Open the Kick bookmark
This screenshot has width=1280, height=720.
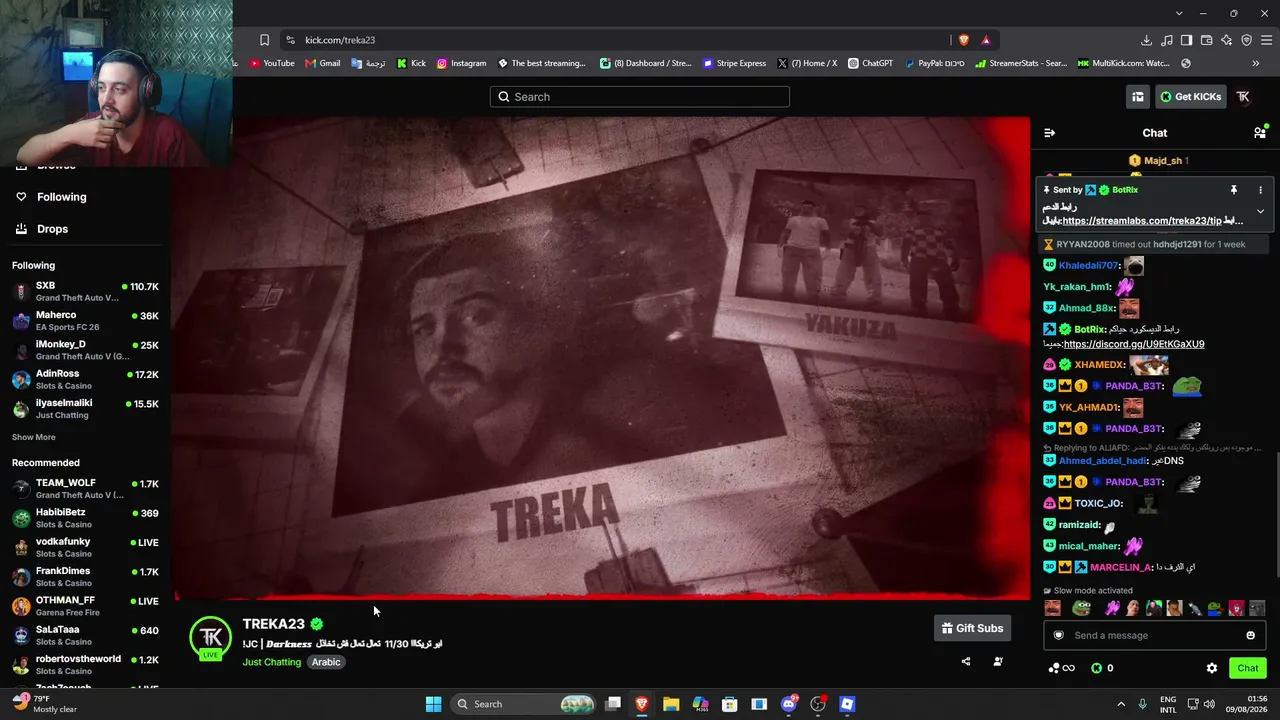[x=411, y=63]
